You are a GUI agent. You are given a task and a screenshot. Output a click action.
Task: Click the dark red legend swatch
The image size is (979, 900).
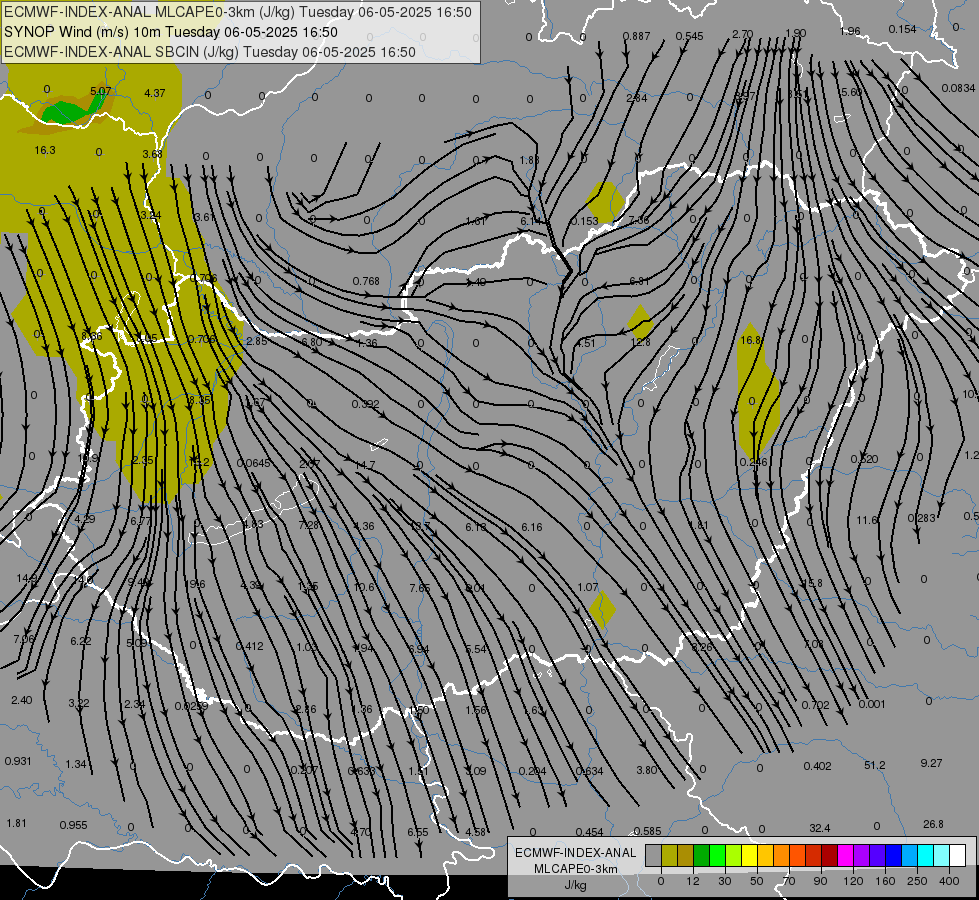[x=829, y=856]
